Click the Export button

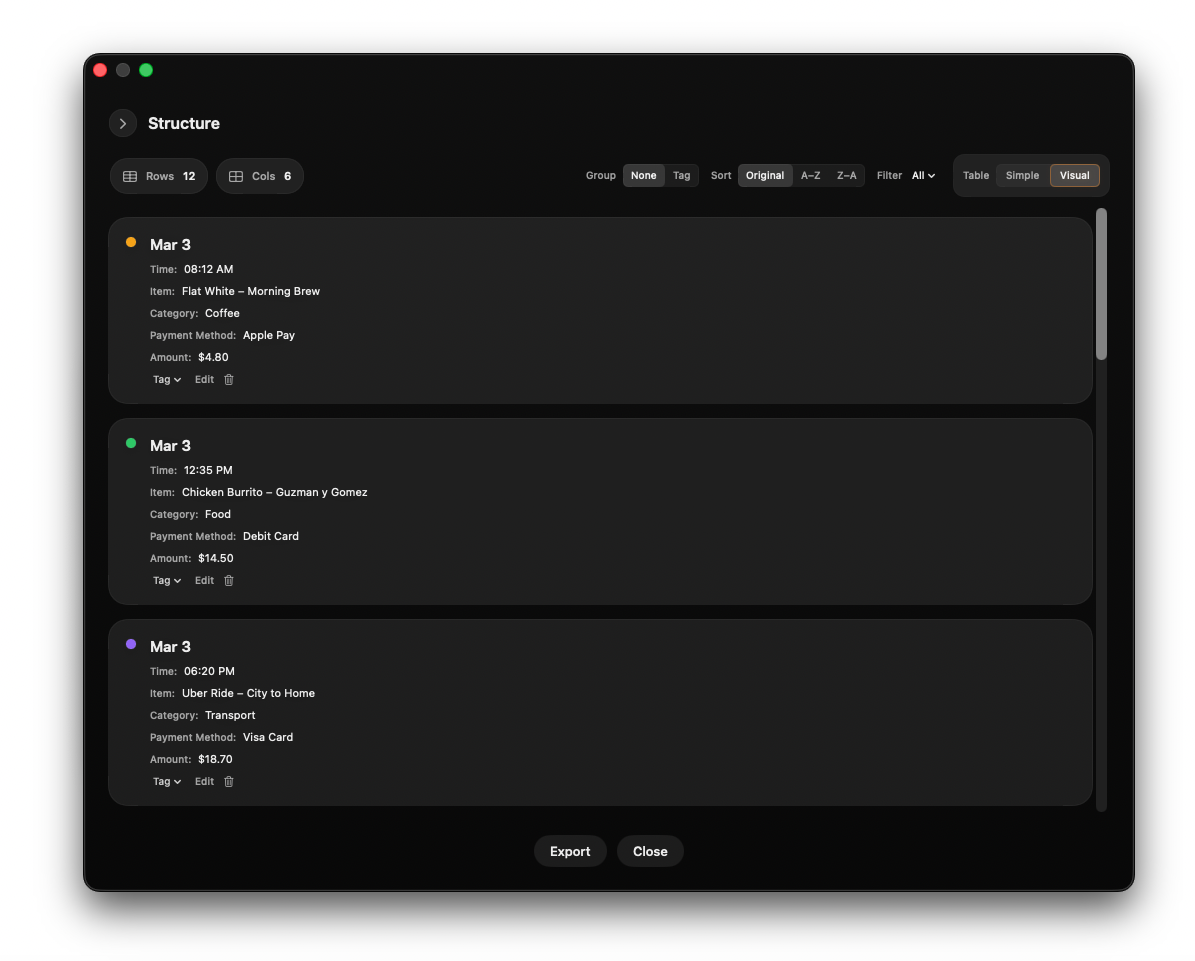point(570,852)
